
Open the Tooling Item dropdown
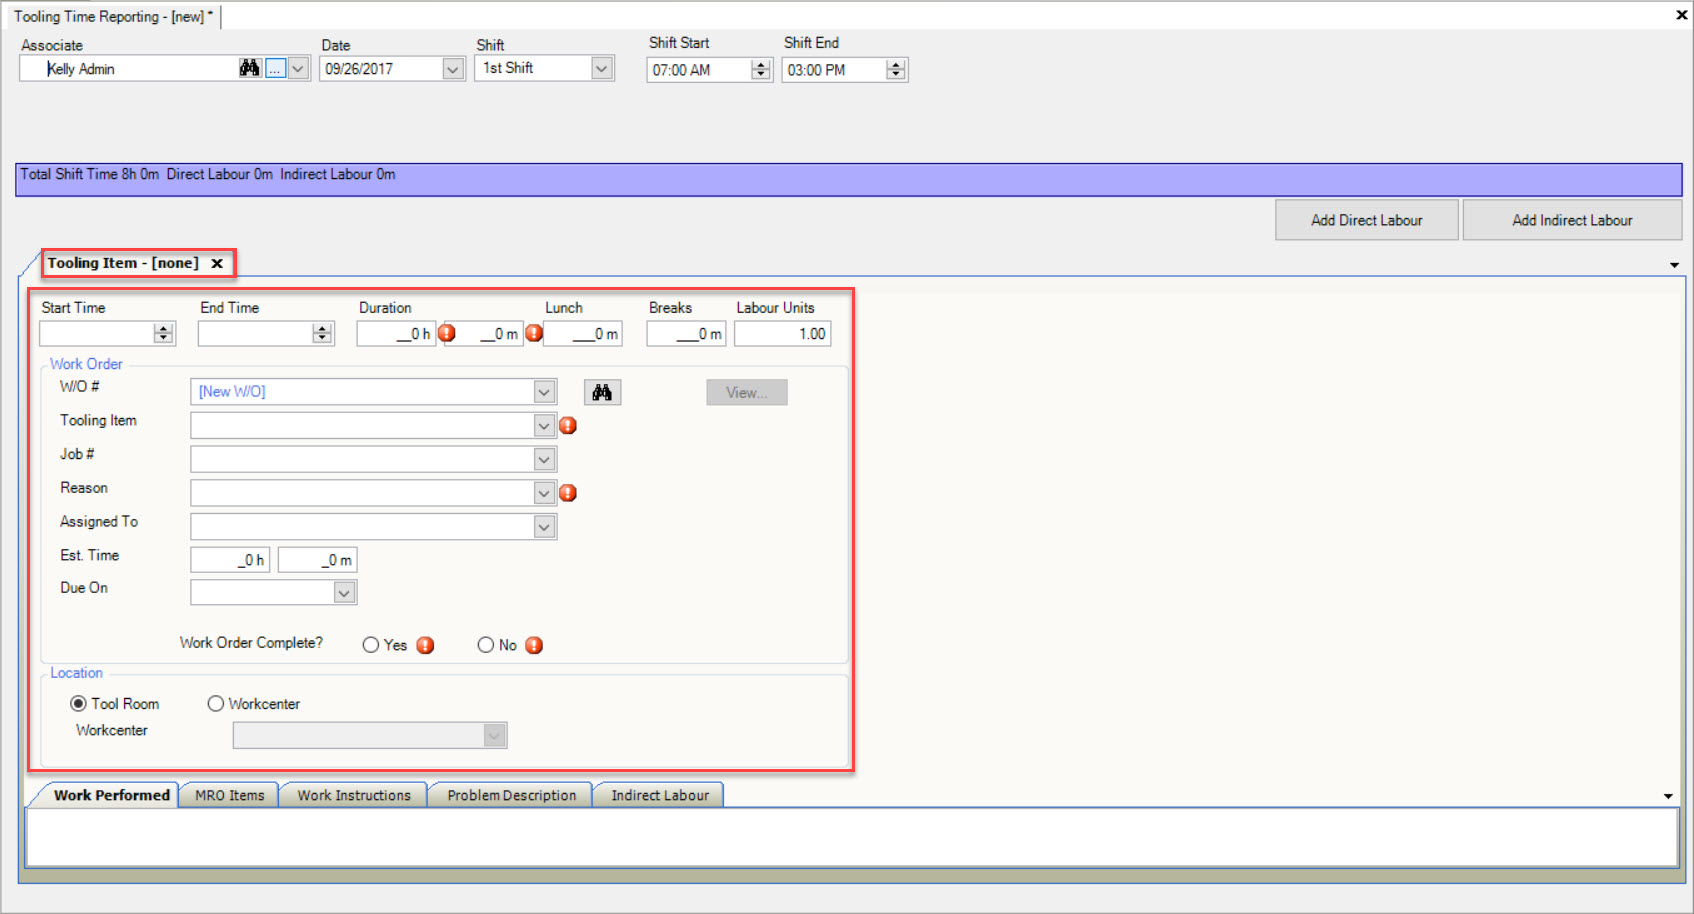click(x=544, y=426)
